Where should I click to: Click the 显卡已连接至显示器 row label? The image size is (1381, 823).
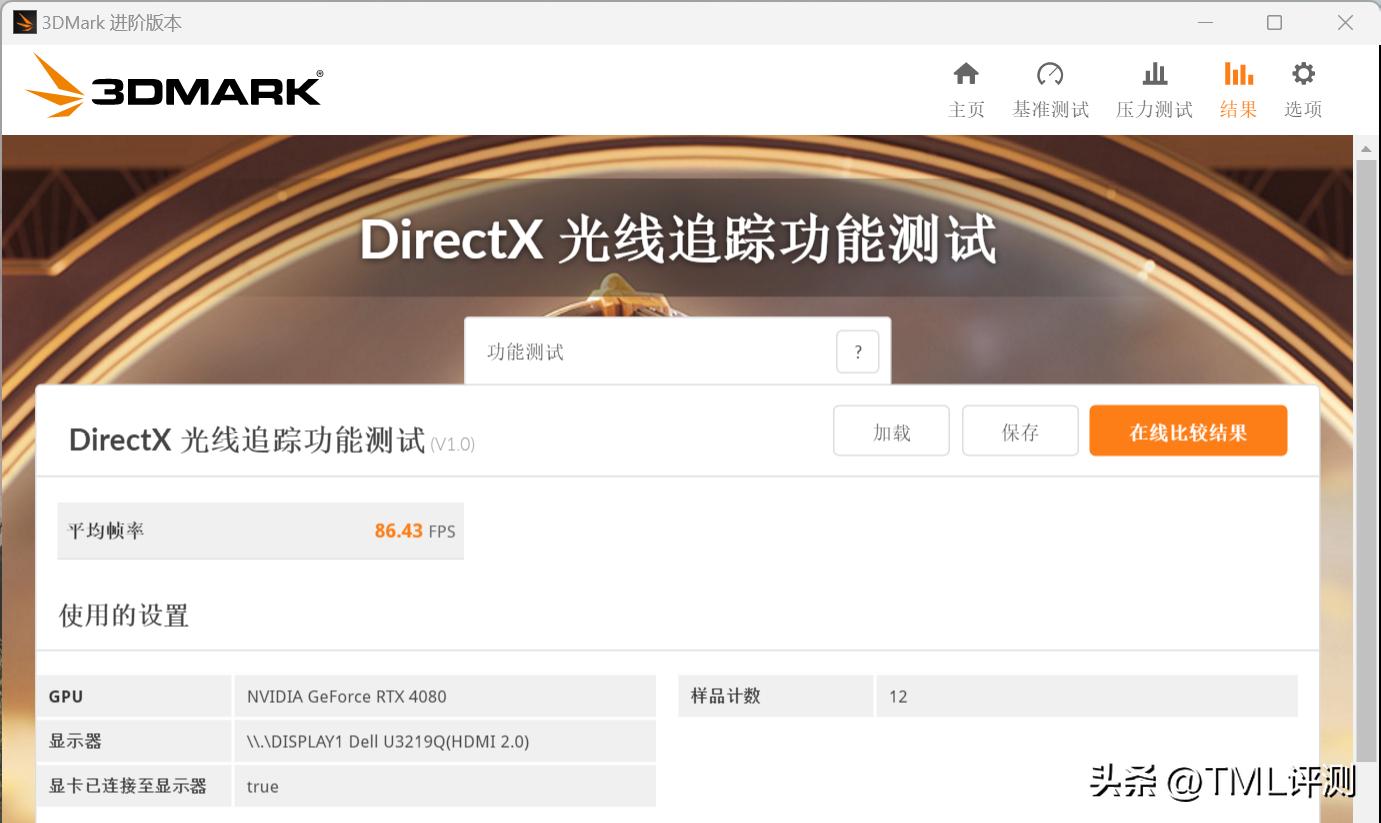click(128, 786)
